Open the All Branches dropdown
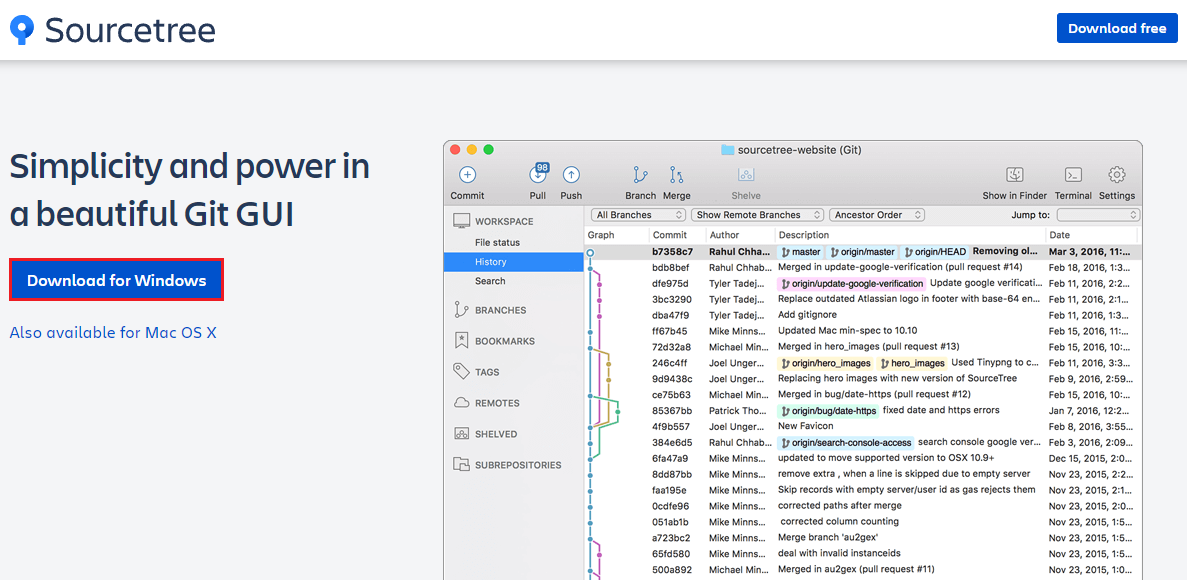 pos(637,215)
